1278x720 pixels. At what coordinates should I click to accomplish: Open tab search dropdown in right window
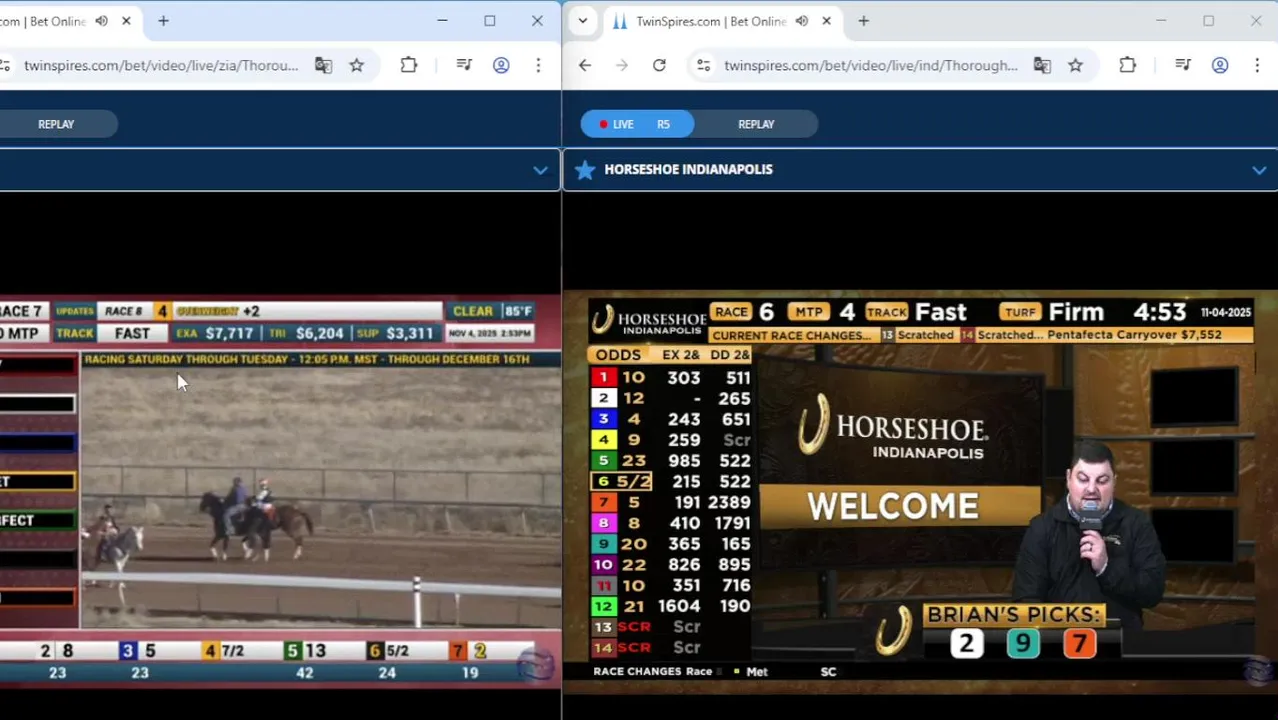click(583, 21)
